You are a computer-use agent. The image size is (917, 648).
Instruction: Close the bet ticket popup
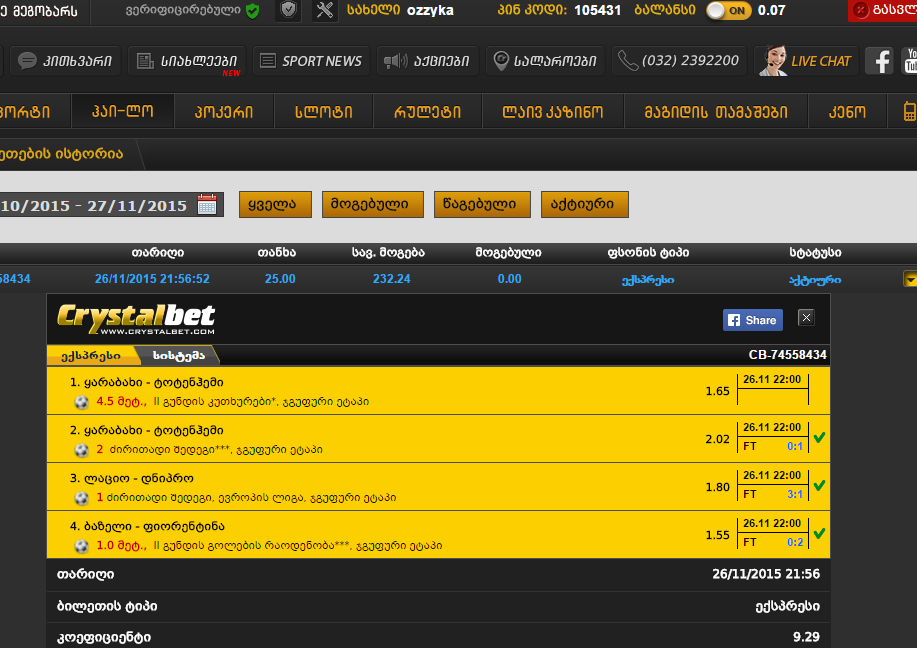click(806, 318)
